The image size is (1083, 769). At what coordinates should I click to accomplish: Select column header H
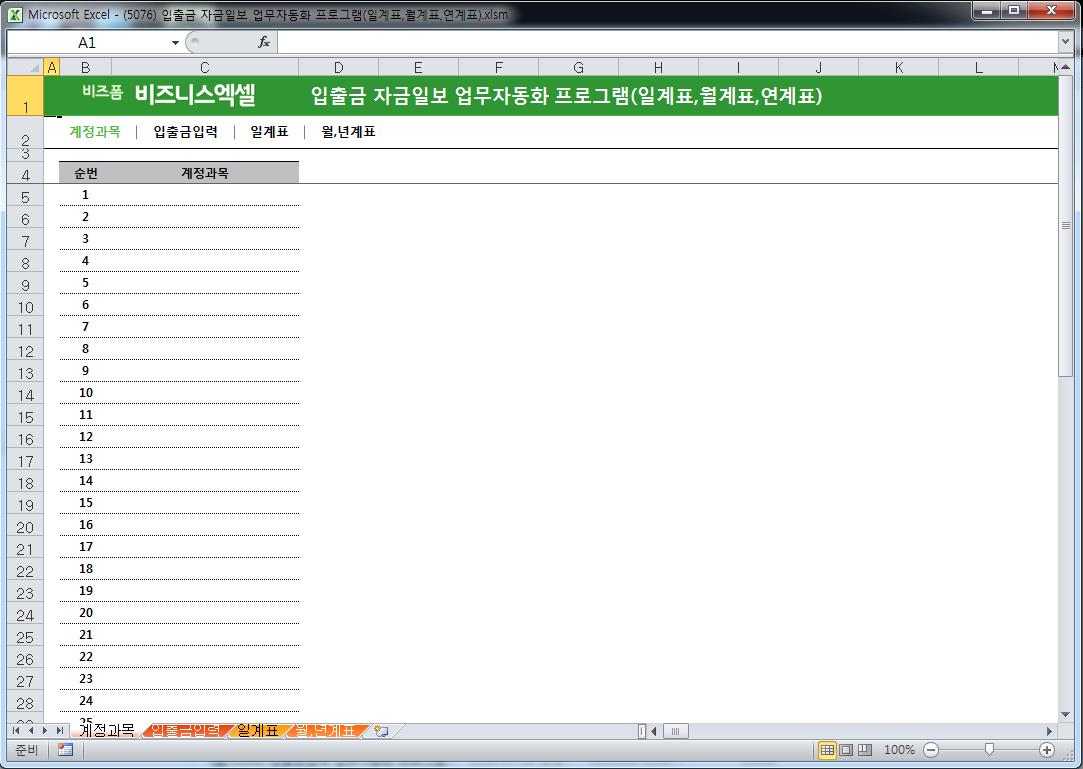click(658, 67)
